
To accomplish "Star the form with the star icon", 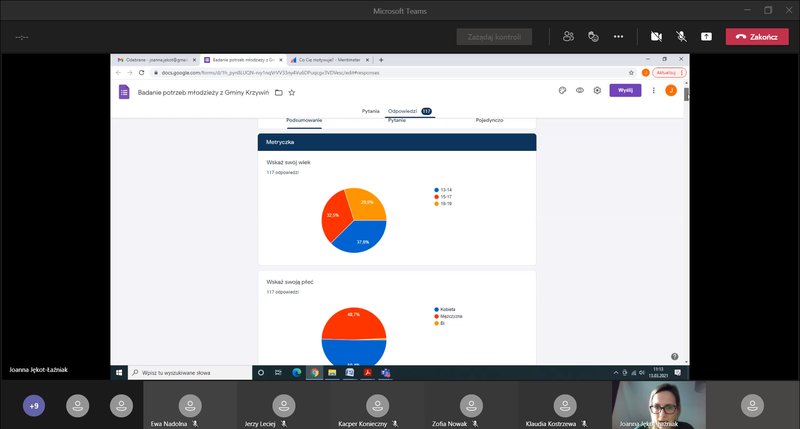I will click(291, 92).
